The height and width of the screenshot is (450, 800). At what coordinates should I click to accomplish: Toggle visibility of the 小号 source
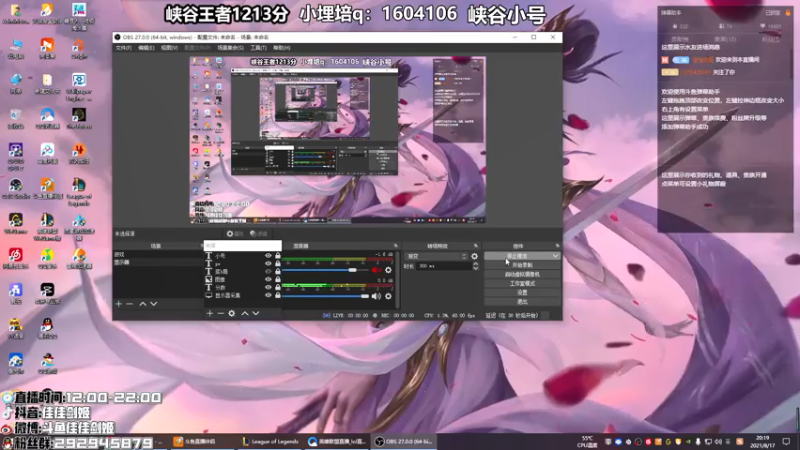pyautogui.click(x=268, y=256)
